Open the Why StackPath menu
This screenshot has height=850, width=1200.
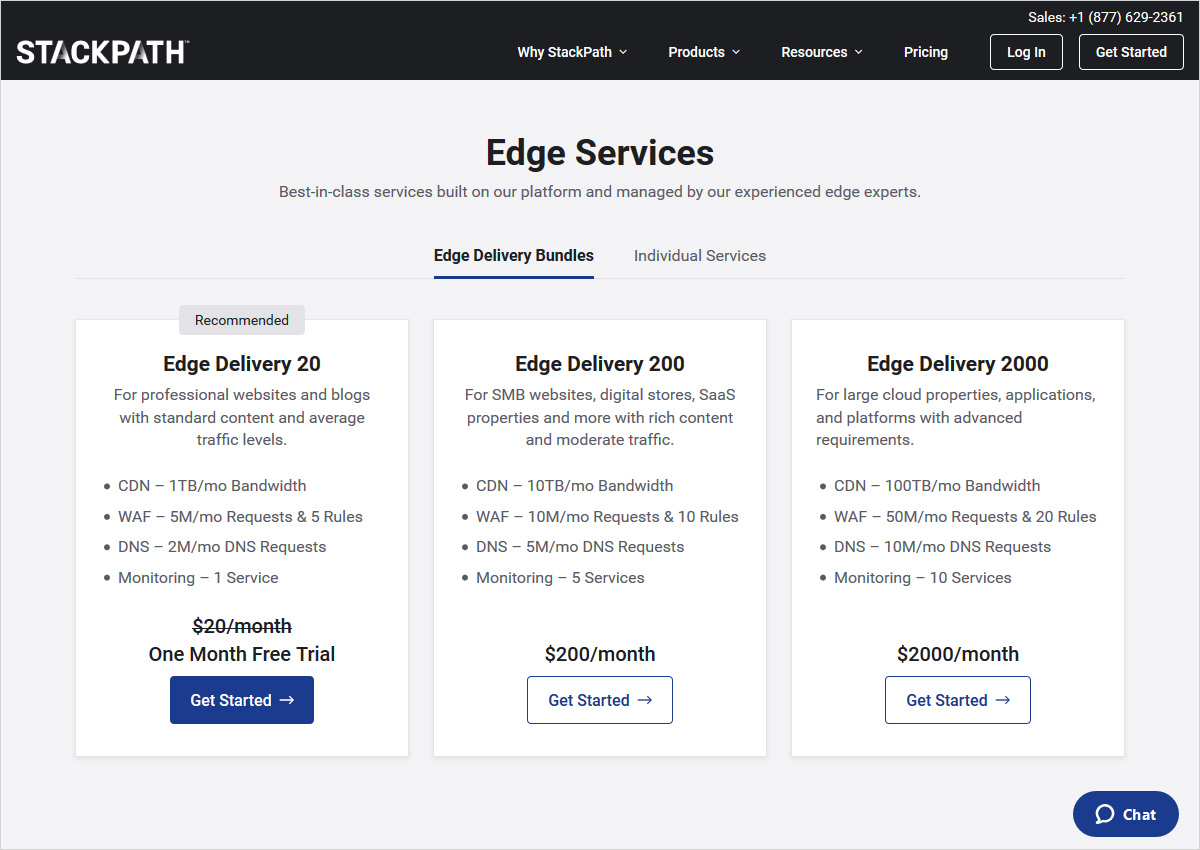[x=564, y=52]
